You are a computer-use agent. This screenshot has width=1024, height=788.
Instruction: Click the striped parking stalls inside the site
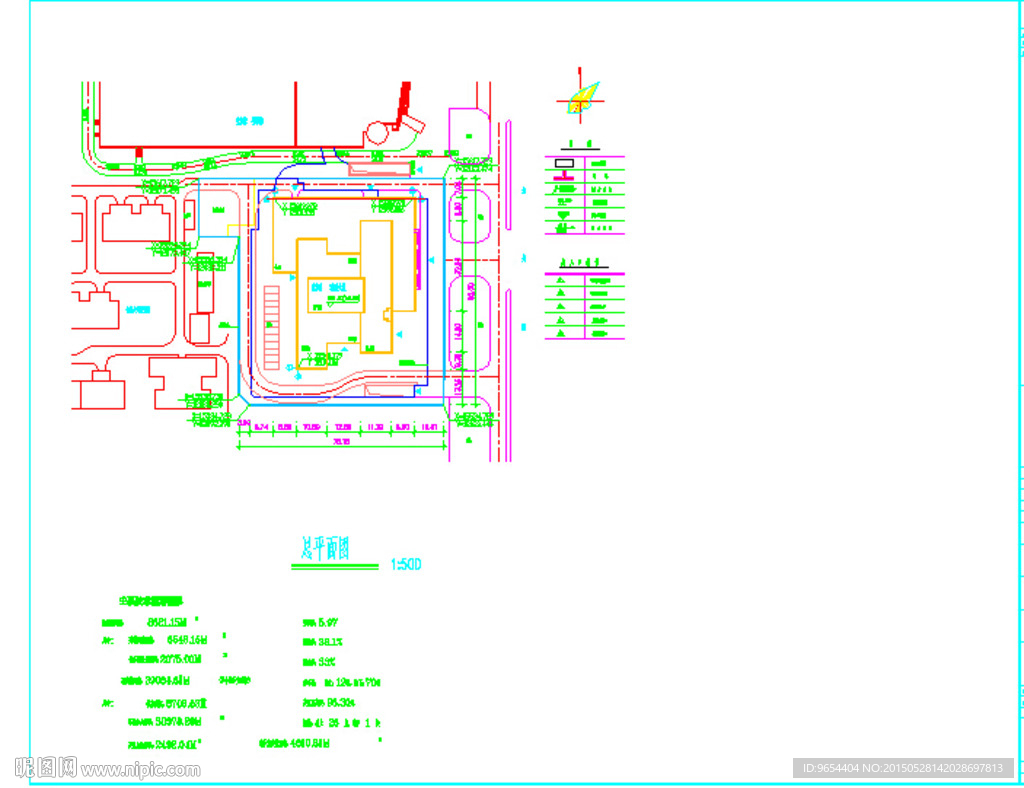pos(271,328)
